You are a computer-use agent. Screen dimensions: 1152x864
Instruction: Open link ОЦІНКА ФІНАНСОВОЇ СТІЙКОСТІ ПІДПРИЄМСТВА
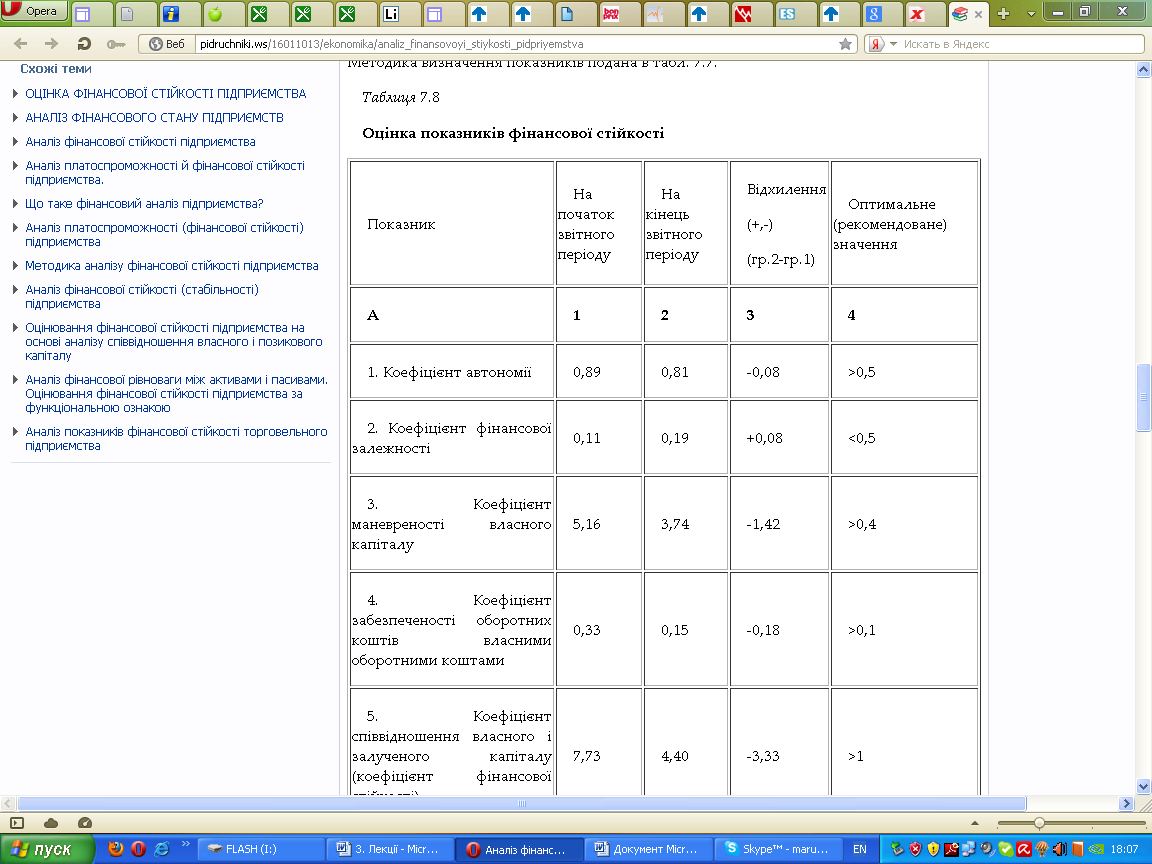(x=165, y=93)
